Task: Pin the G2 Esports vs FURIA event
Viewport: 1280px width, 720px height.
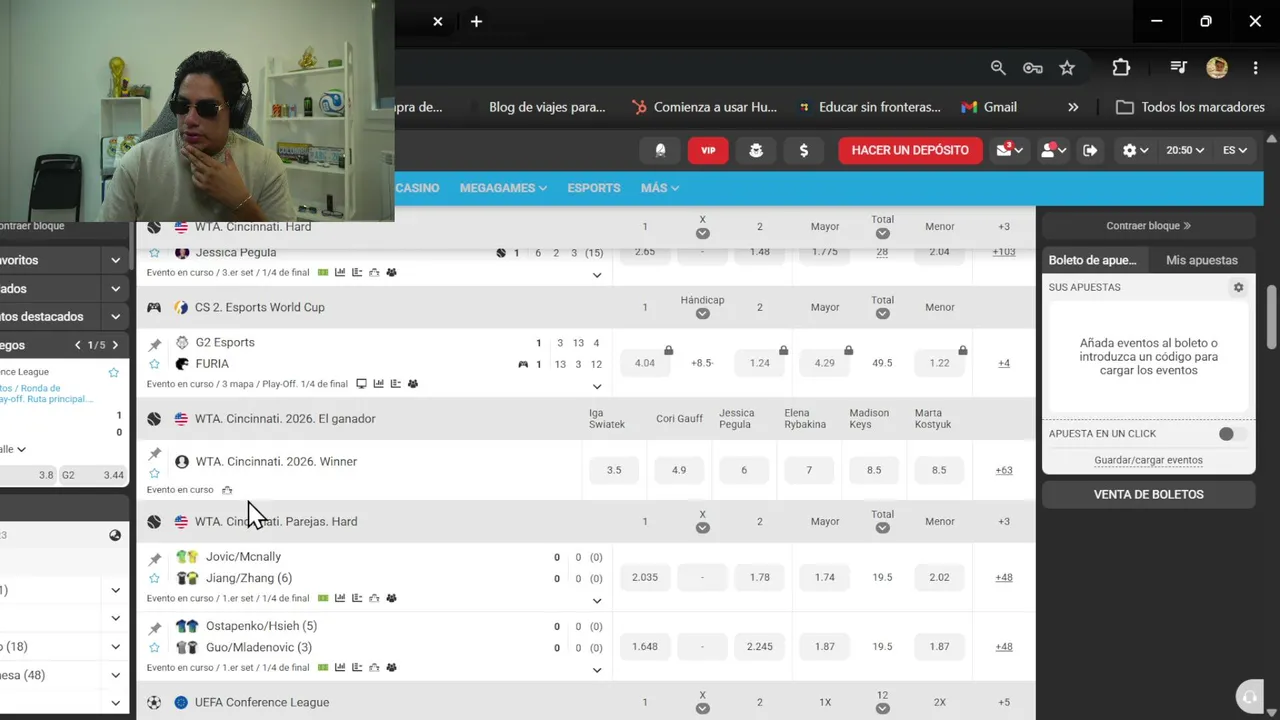Action: click(x=154, y=344)
